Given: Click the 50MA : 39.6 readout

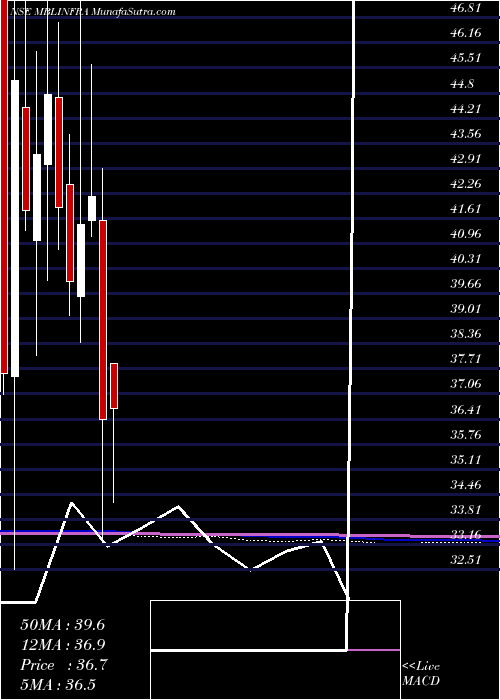Looking at the screenshot, I should click(x=63, y=625).
